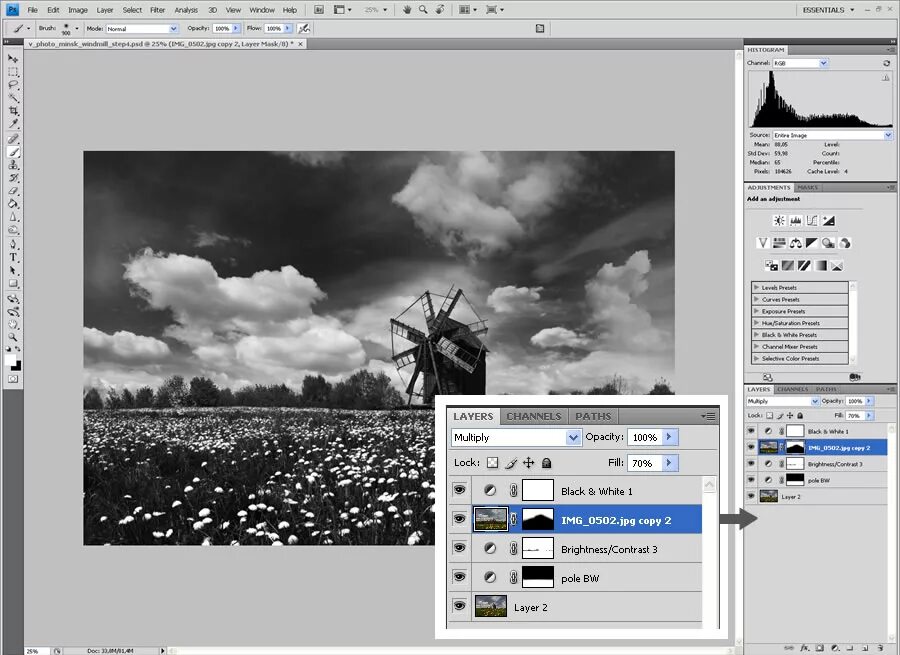Refresh the histogram with the refresh icon
This screenshot has width=900, height=655.
tap(886, 63)
